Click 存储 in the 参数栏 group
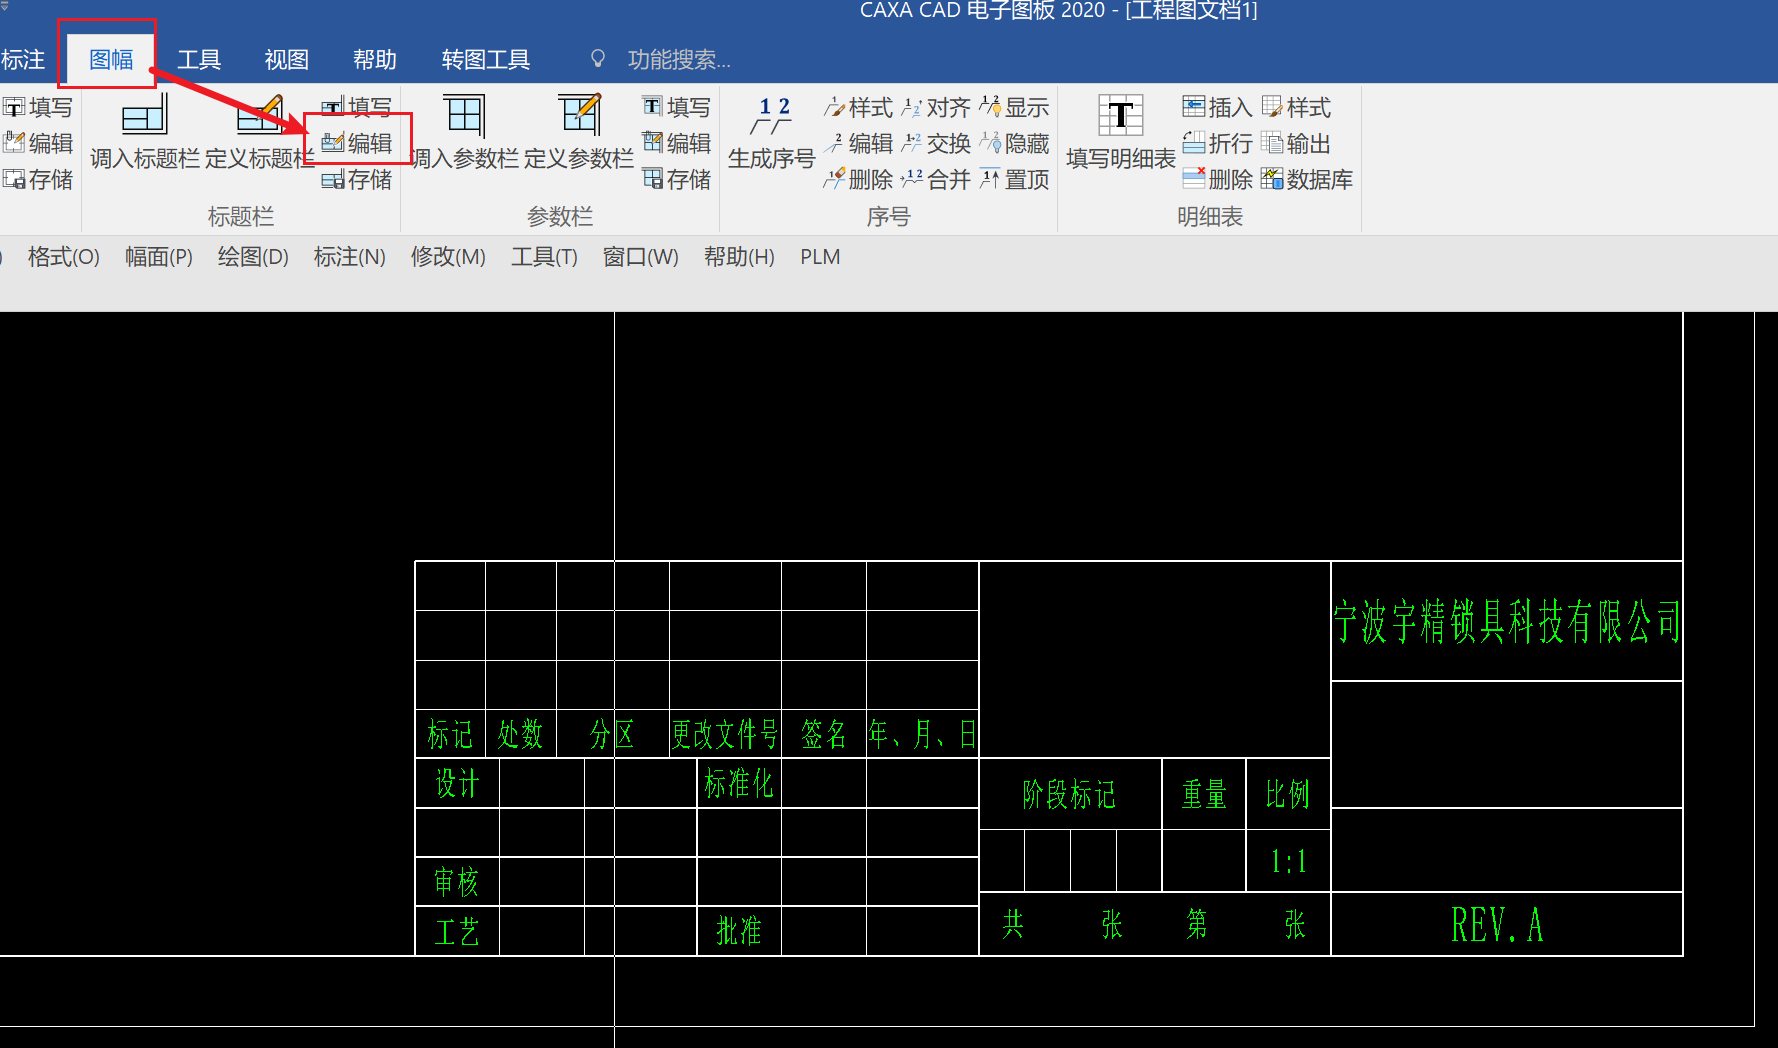Viewport: 1778px width, 1048px height. (676, 179)
